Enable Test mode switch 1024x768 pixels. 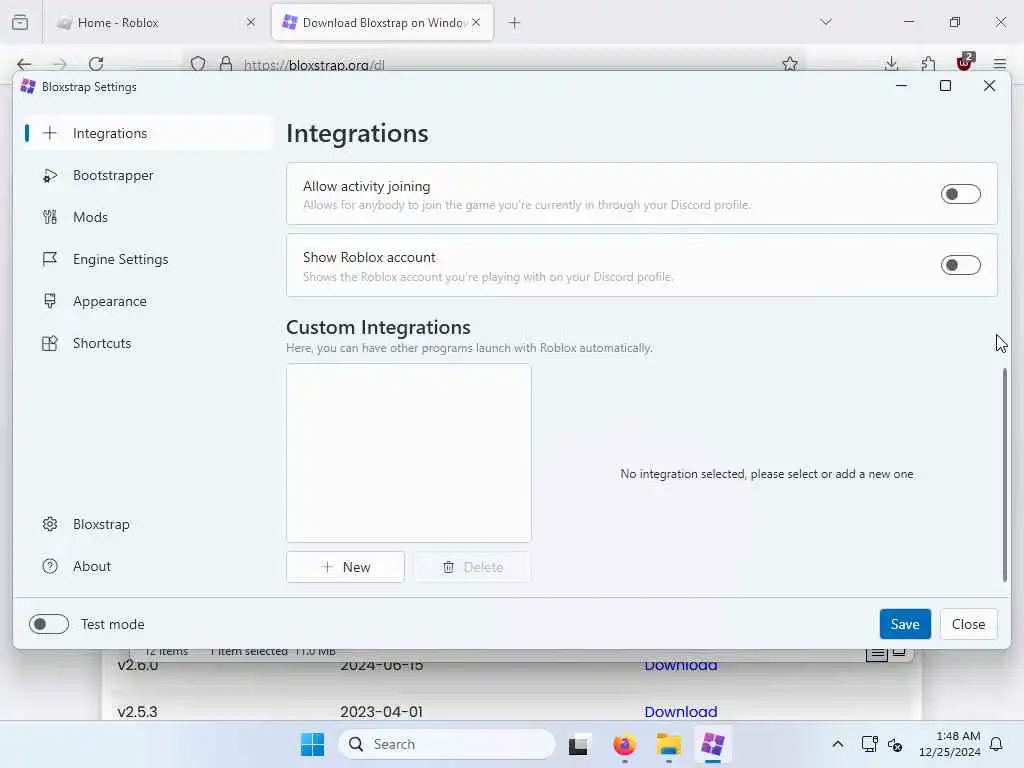(x=49, y=624)
